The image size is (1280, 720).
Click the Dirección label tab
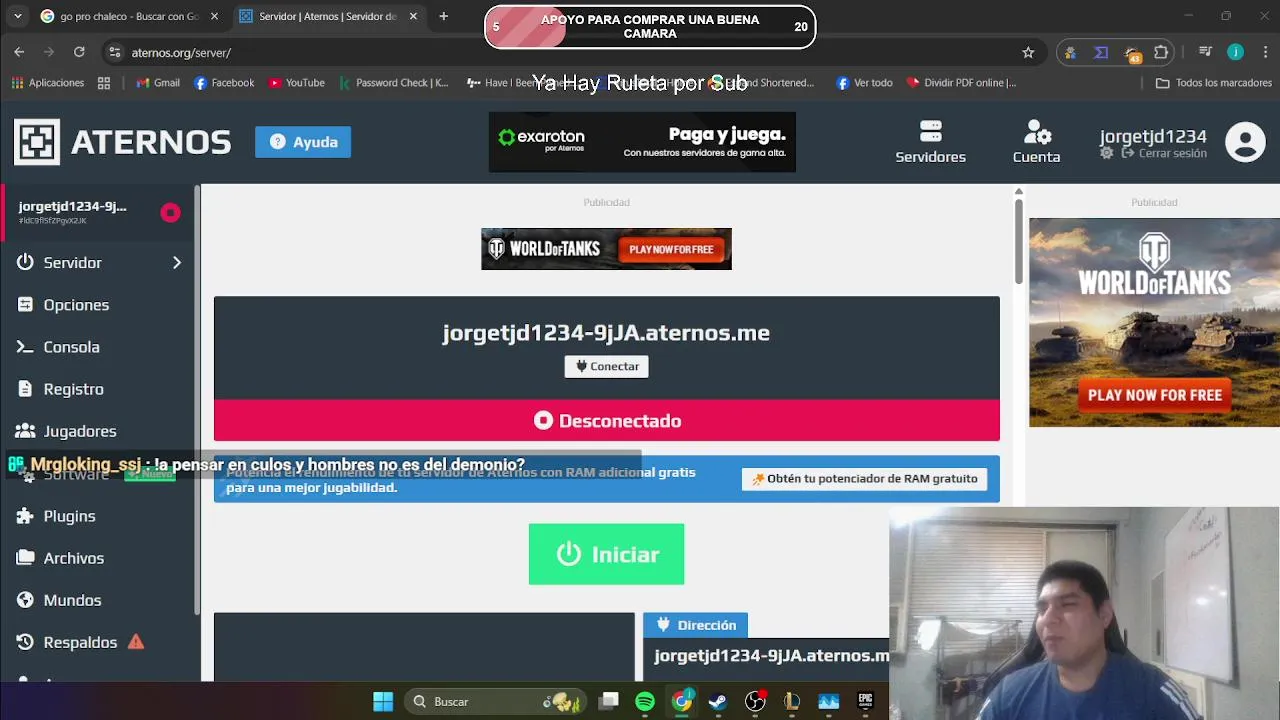coord(696,625)
